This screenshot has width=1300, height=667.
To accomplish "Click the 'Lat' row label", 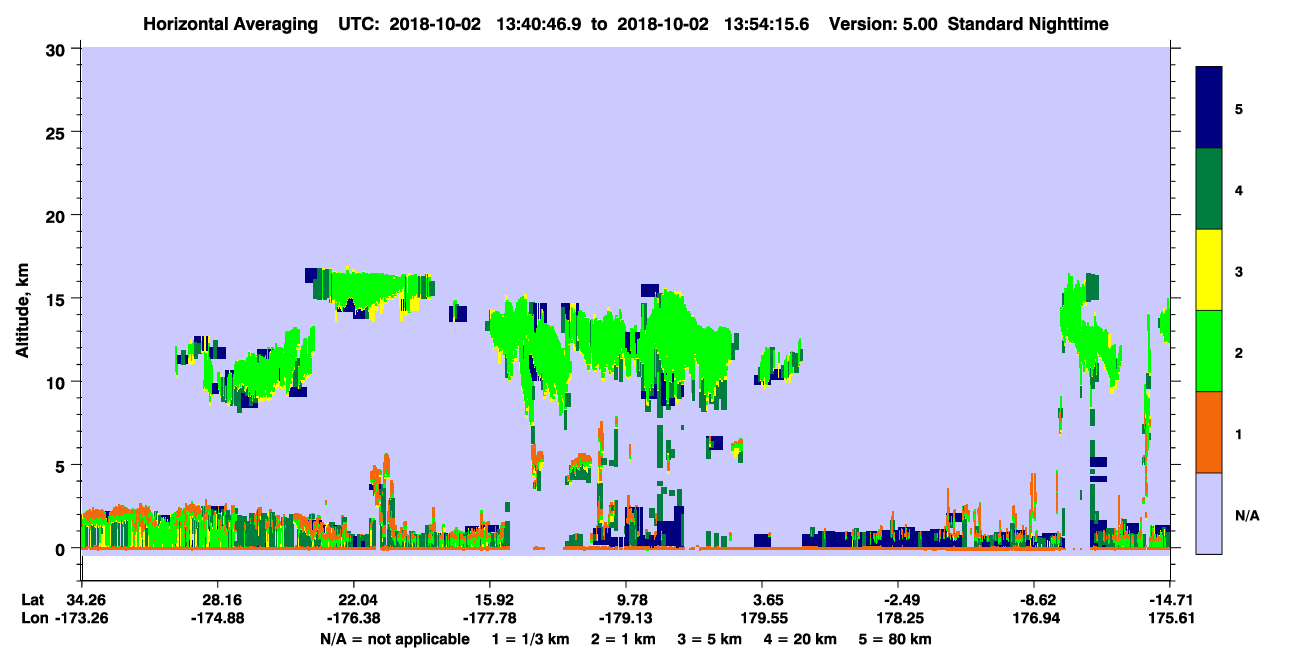I will tap(32, 600).
